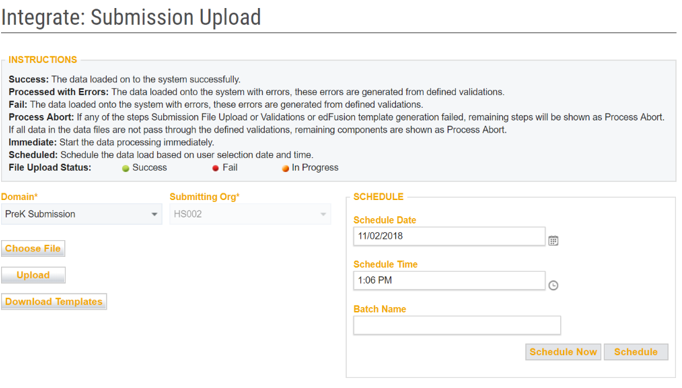Click the INSTRUCTIONS section title
The width and height of the screenshot is (682, 388).
[x=43, y=60]
